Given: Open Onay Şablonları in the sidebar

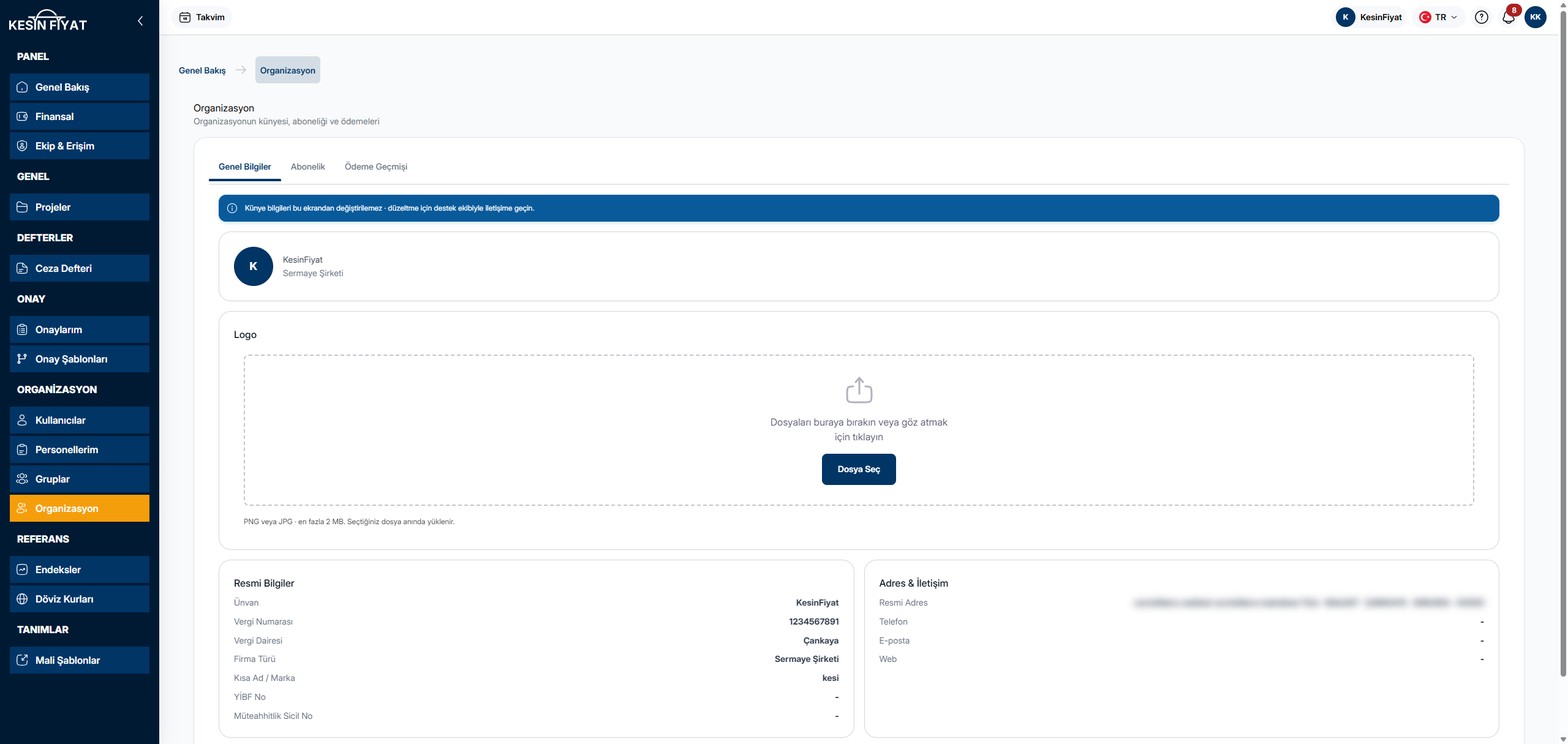Looking at the screenshot, I should pos(79,359).
